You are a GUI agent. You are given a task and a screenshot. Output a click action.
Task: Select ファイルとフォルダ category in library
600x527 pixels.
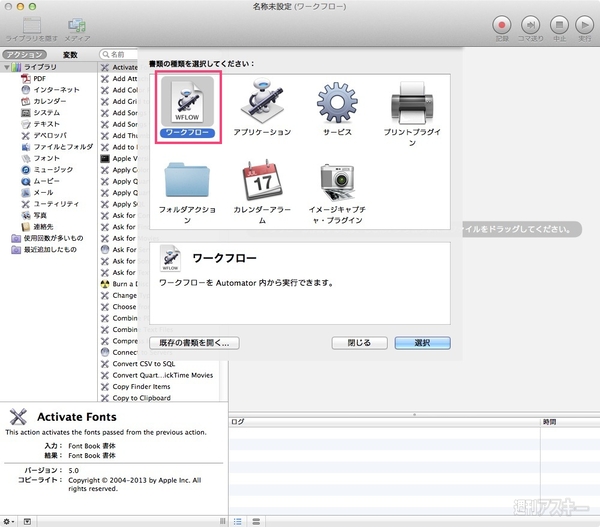pyautogui.click(x=57, y=147)
